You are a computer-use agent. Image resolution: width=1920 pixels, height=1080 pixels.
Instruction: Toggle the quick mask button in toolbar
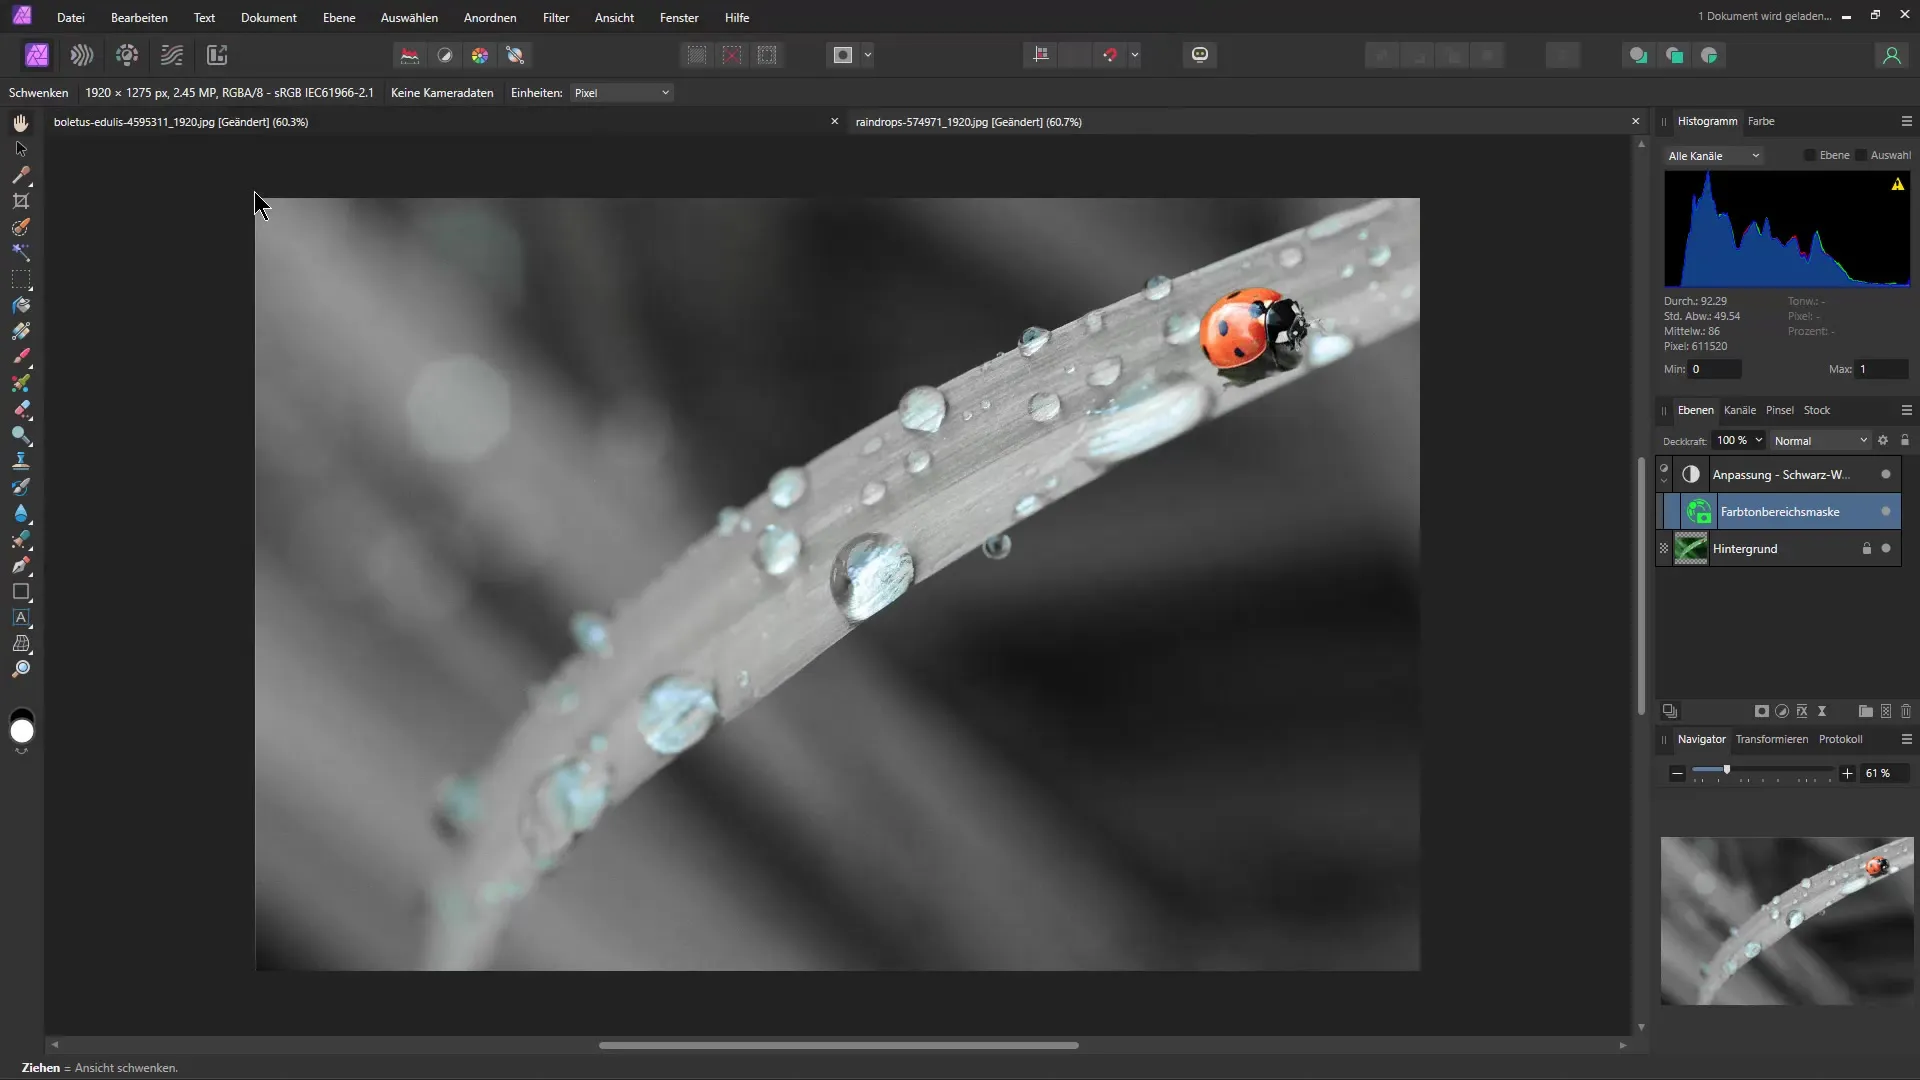843,55
